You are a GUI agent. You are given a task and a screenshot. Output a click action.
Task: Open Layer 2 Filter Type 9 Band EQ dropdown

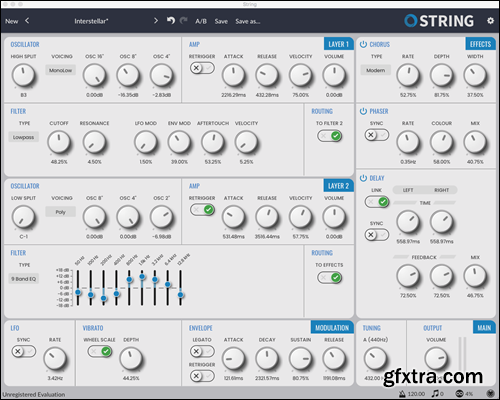(x=24, y=279)
